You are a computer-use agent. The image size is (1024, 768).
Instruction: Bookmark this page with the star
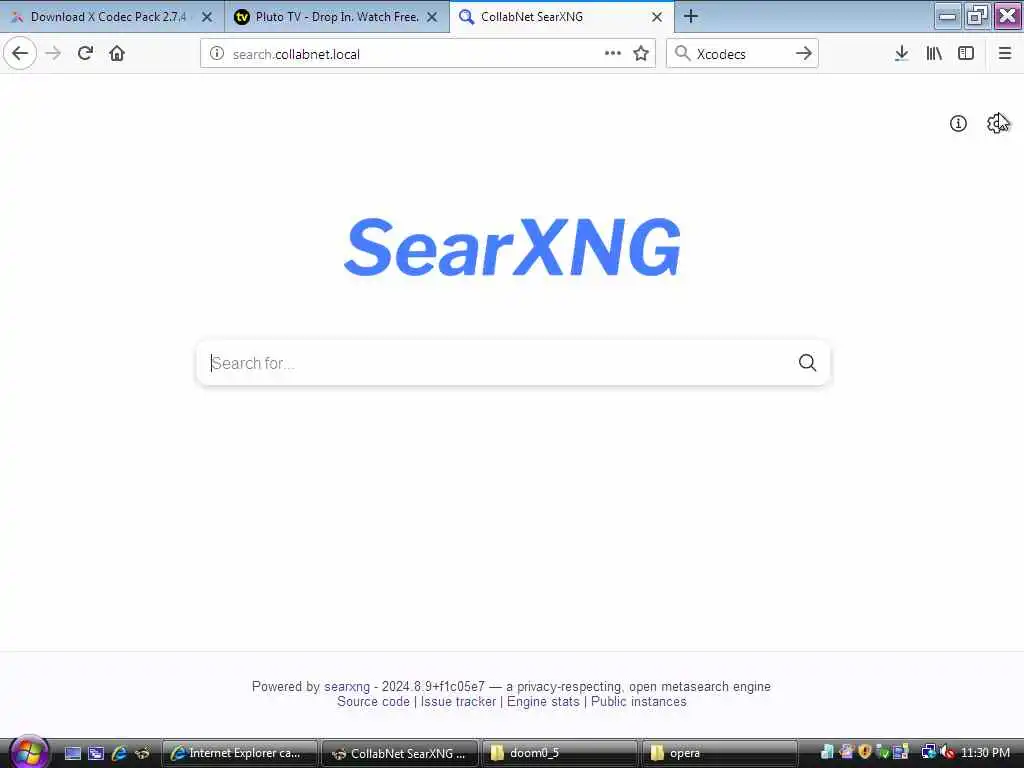coord(641,54)
